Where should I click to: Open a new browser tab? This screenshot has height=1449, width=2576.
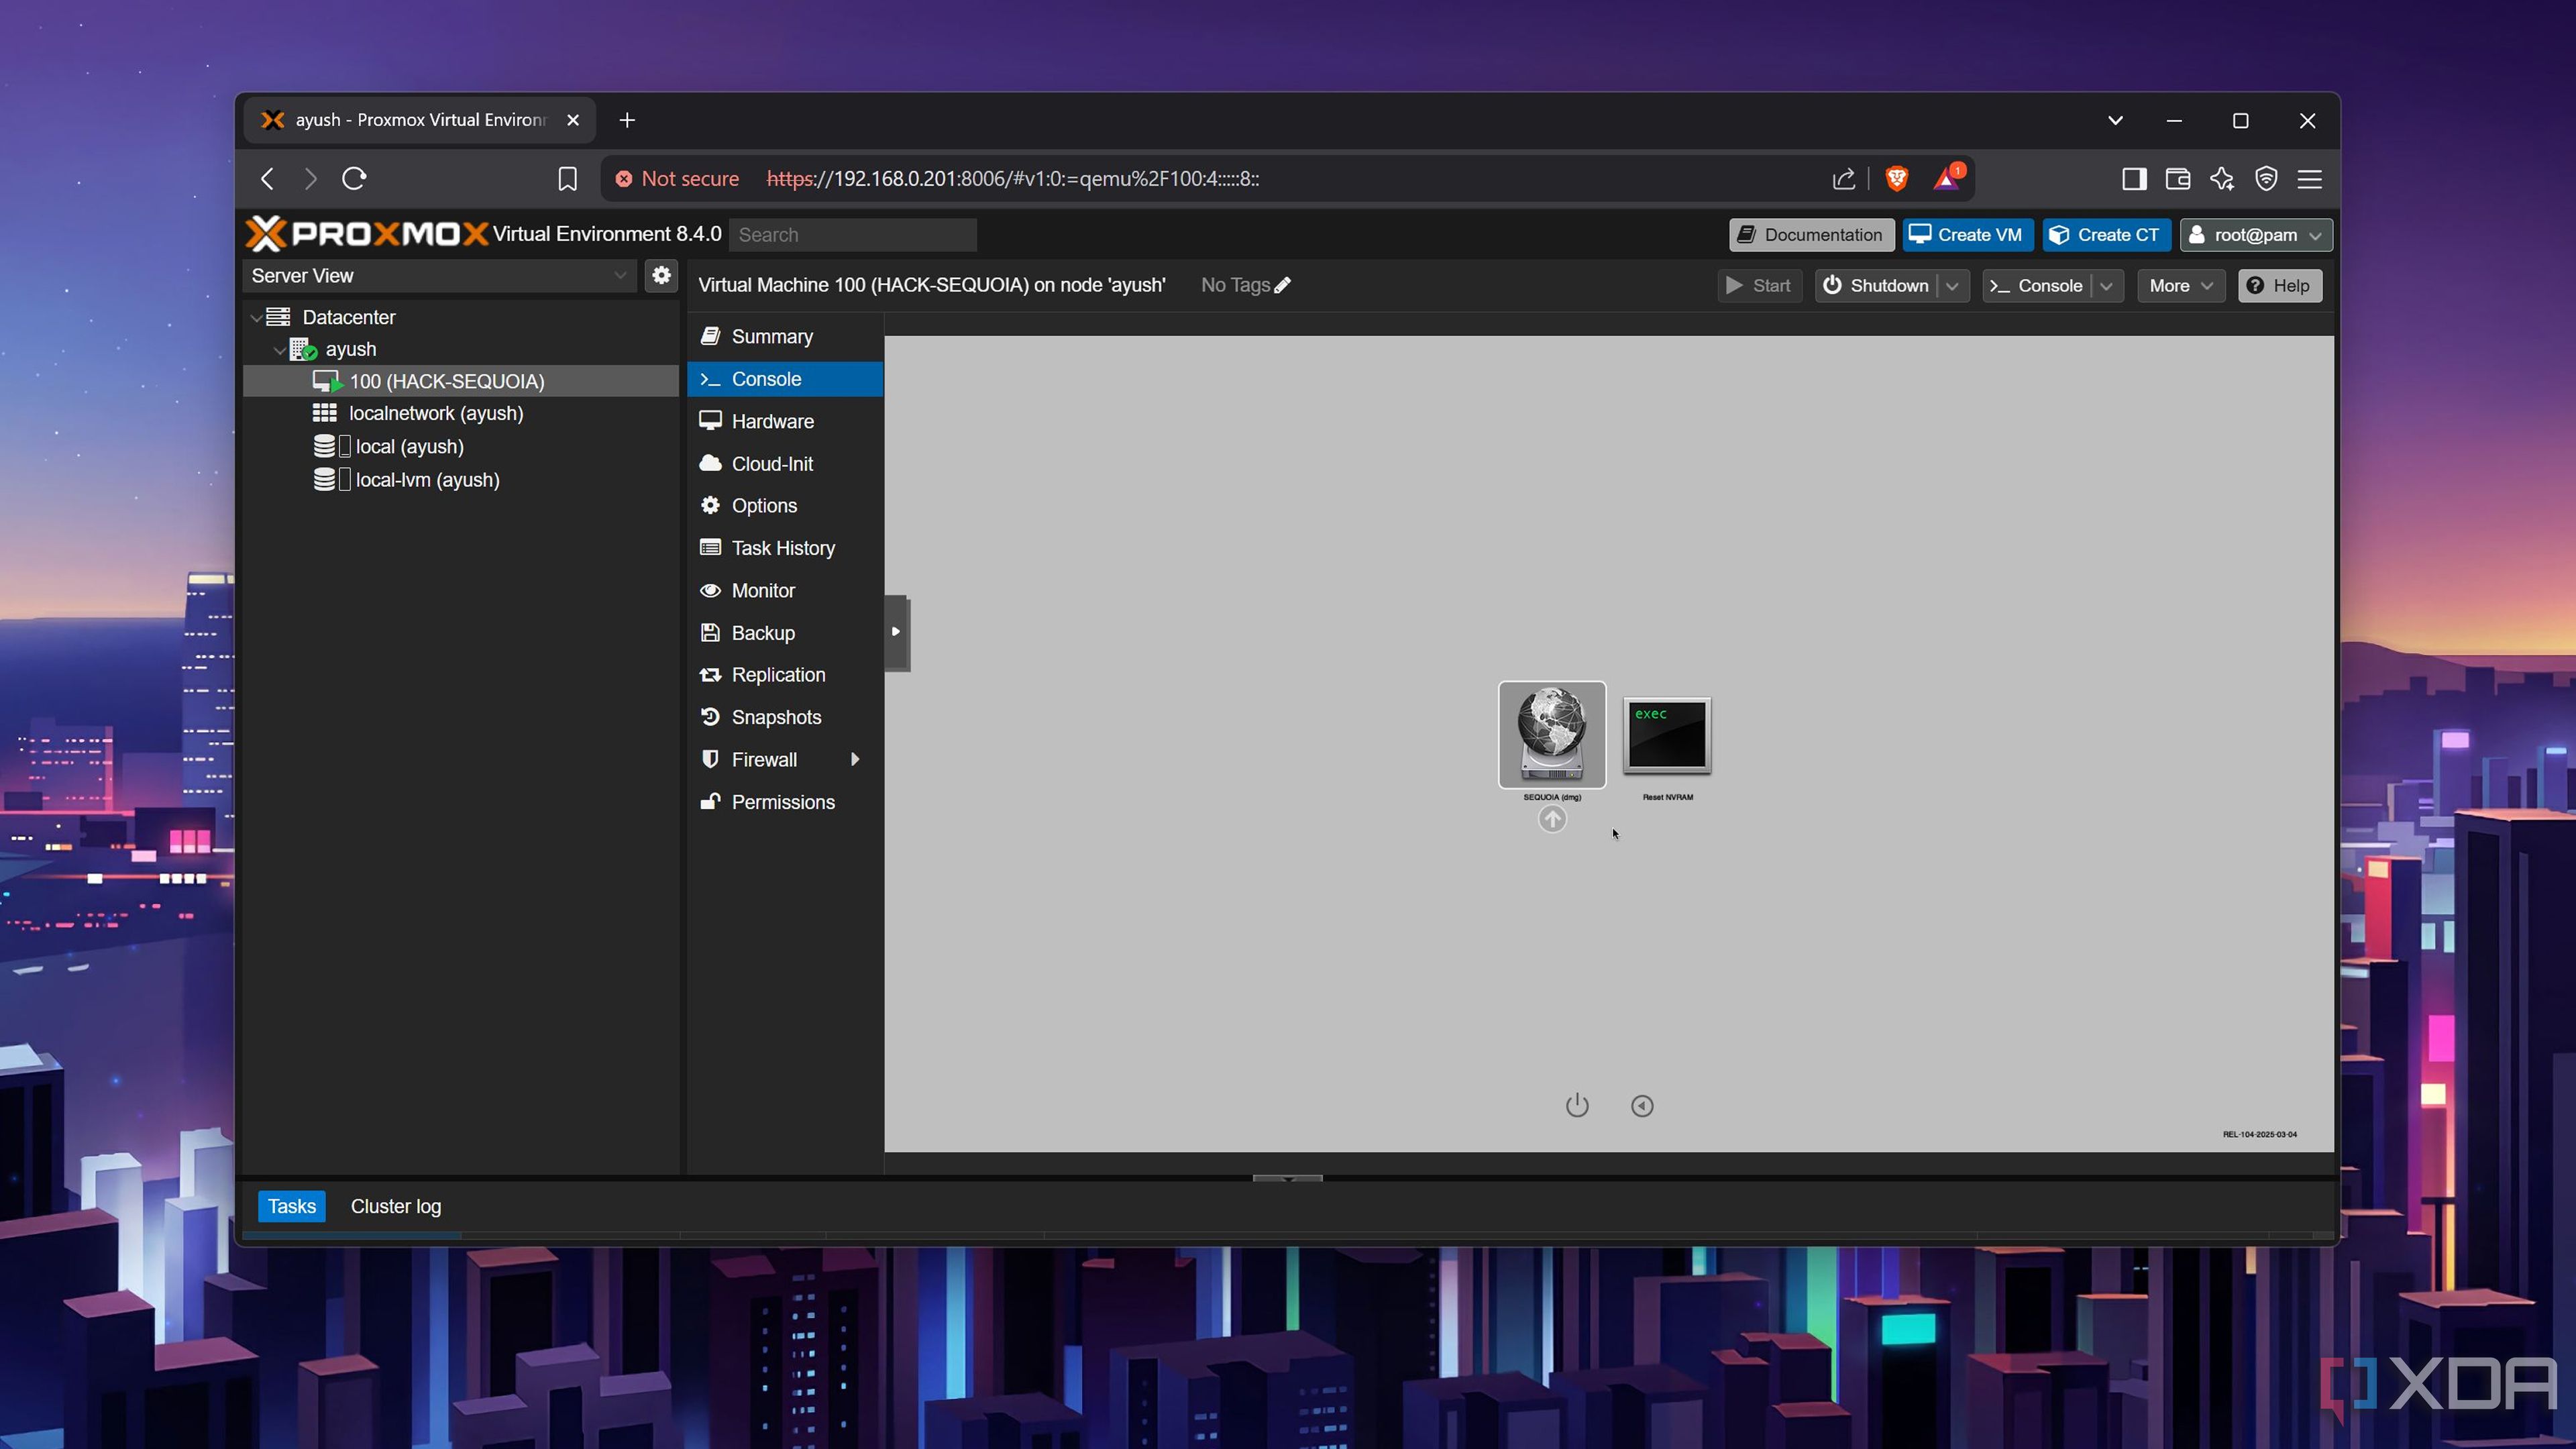click(x=627, y=120)
